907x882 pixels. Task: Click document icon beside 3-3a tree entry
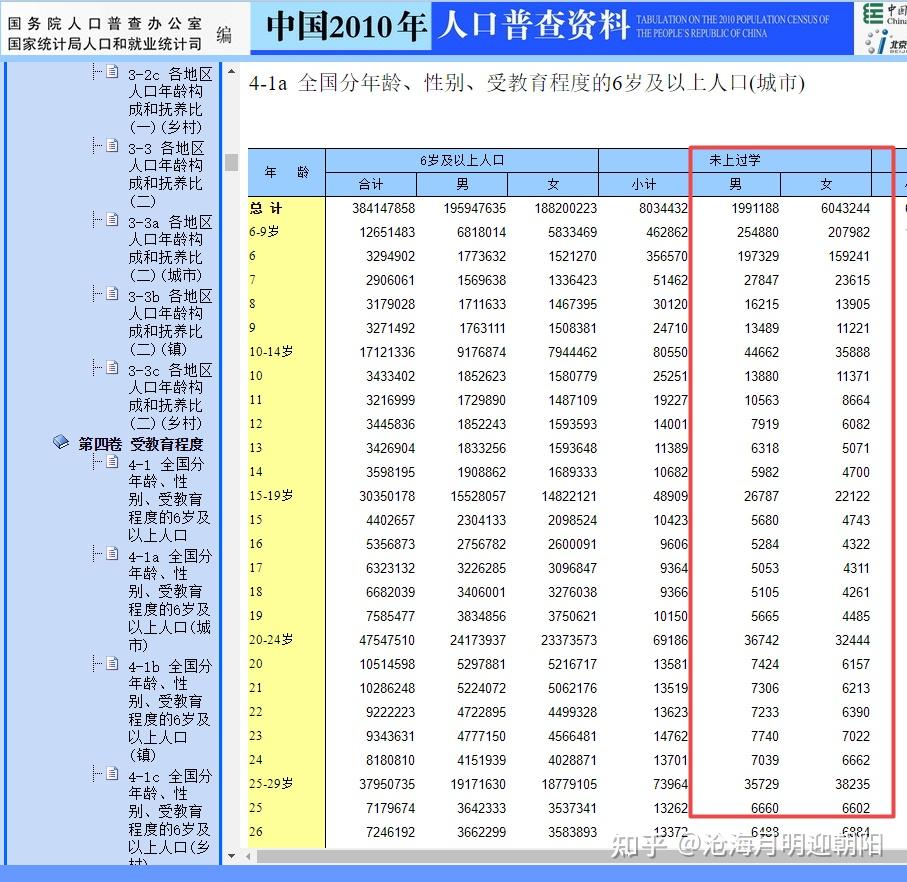click(x=112, y=220)
